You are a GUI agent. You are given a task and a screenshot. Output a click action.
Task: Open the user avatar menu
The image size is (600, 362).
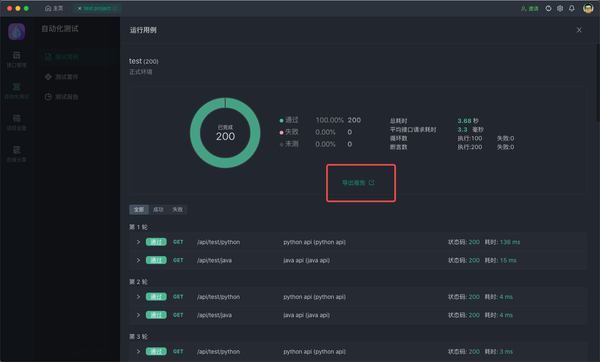click(x=588, y=8)
